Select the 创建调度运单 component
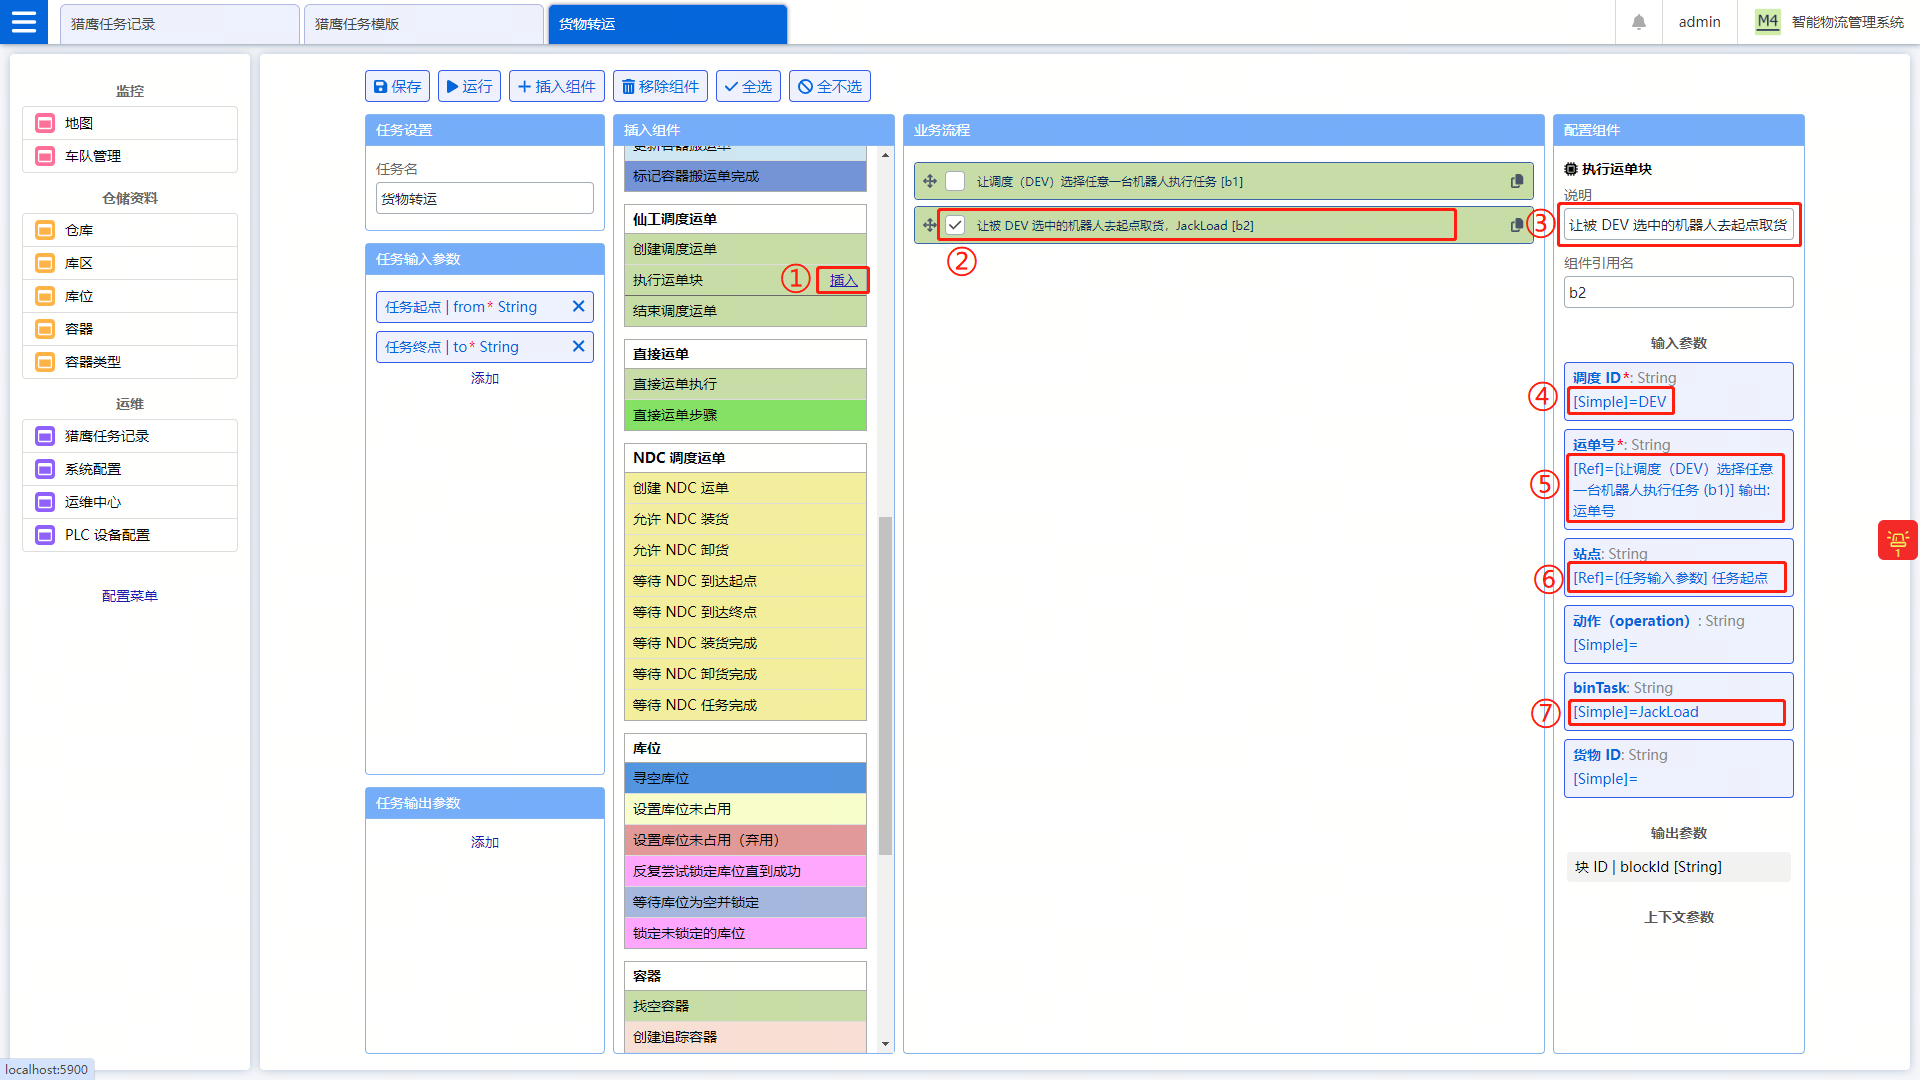 (x=745, y=249)
